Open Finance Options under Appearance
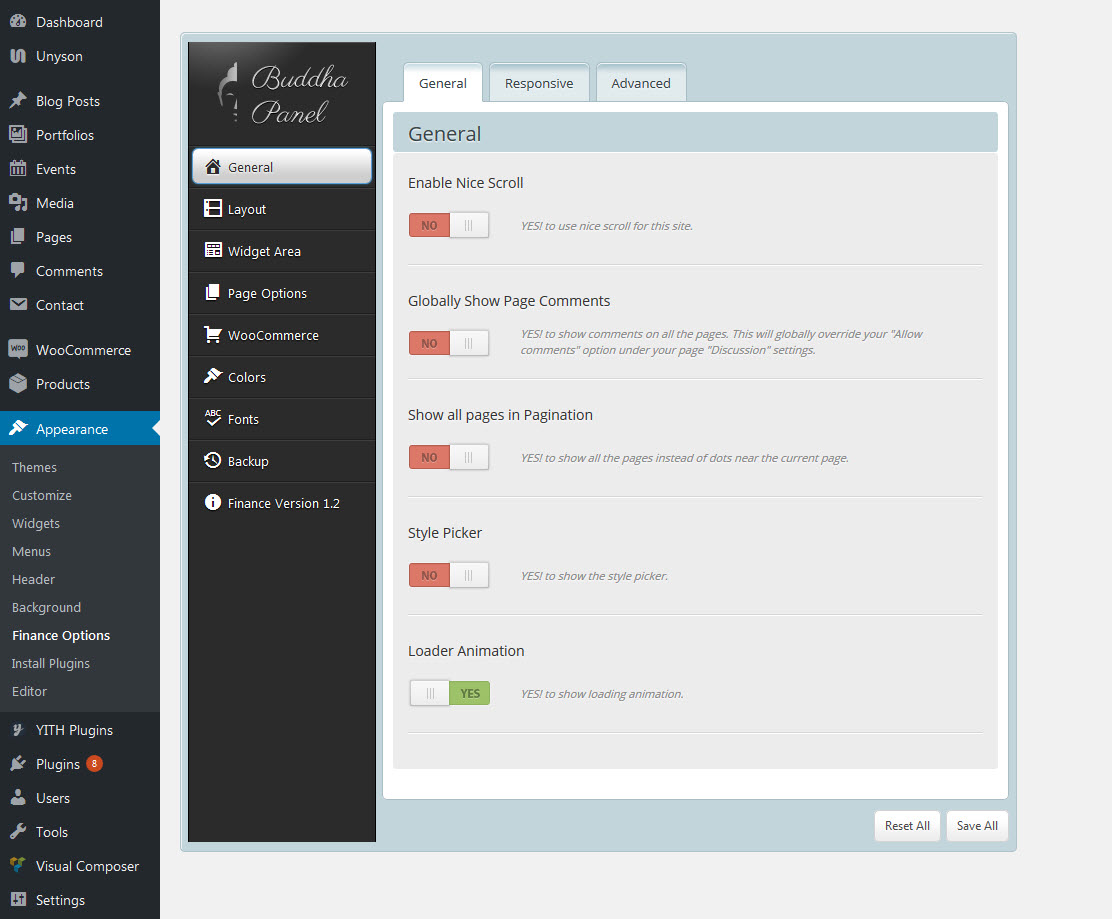1112x919 pixels. tap(60, 635)
